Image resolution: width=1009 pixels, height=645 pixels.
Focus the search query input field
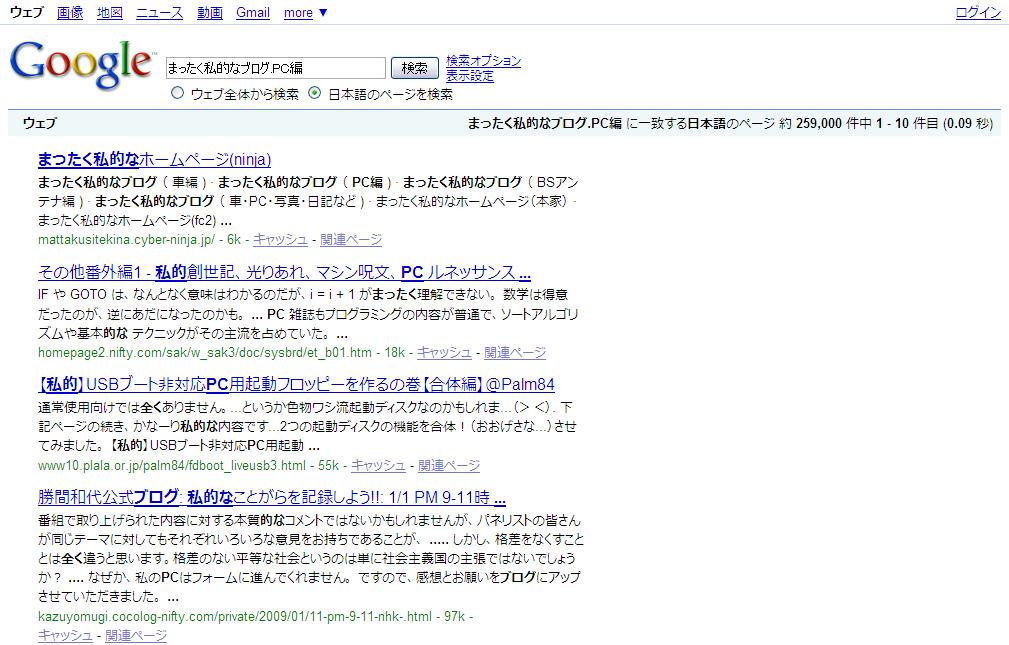pyautogui.click(x=275, y=68)
